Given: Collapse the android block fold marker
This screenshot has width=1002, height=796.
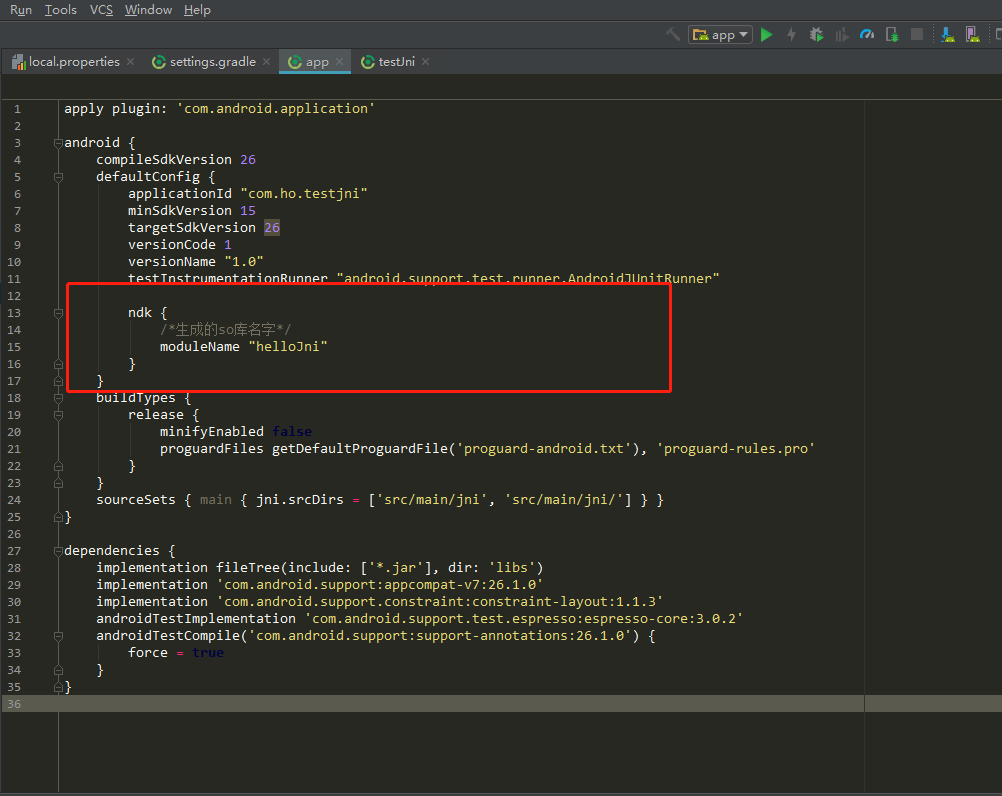Looking at the screenshot, I should click(x=58, y=142).
